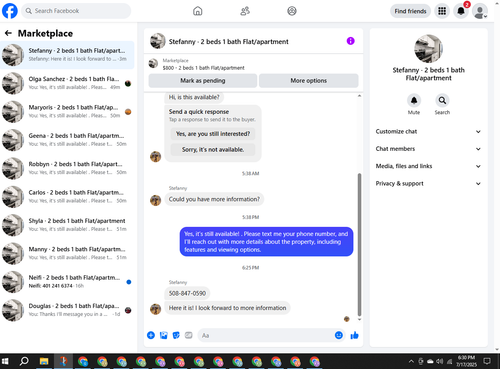Image resolution: width=500 pixels, height=369 pixels.
Task: Click message 'Could you have more information?'
Action: tap(214, 199)
